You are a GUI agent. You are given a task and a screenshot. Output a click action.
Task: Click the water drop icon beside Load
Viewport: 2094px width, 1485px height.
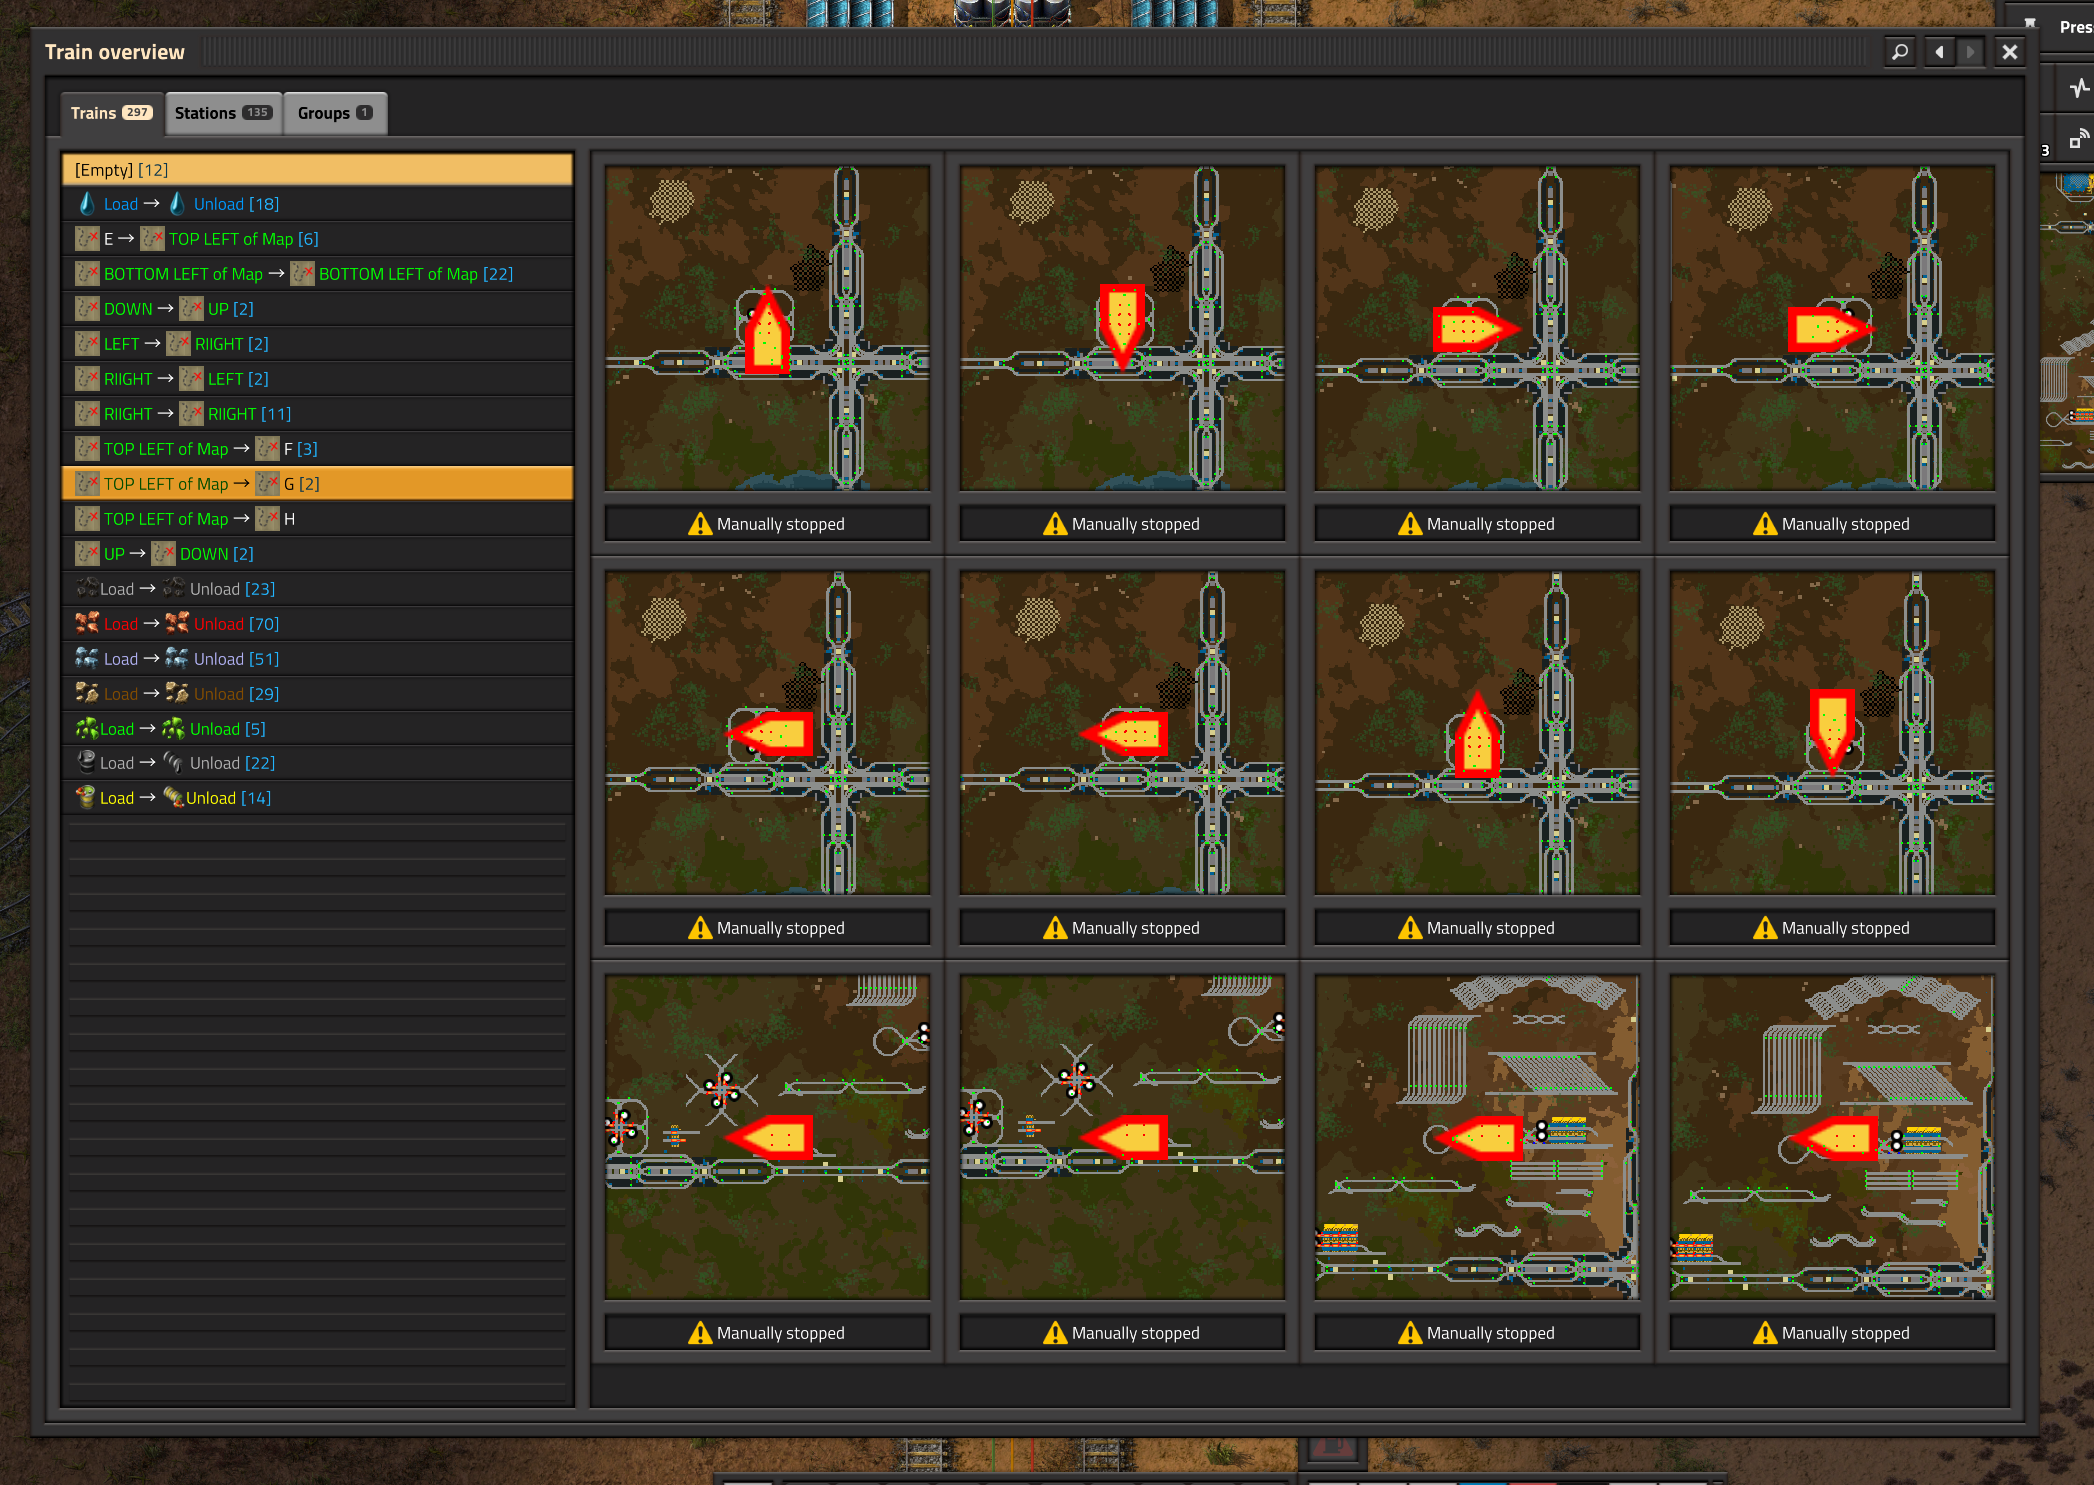pos(87,204)
